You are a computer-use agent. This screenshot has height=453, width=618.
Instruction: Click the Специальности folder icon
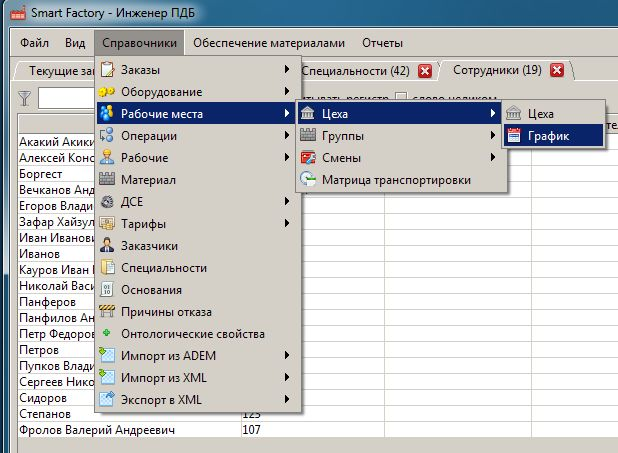tap(107, 268)
